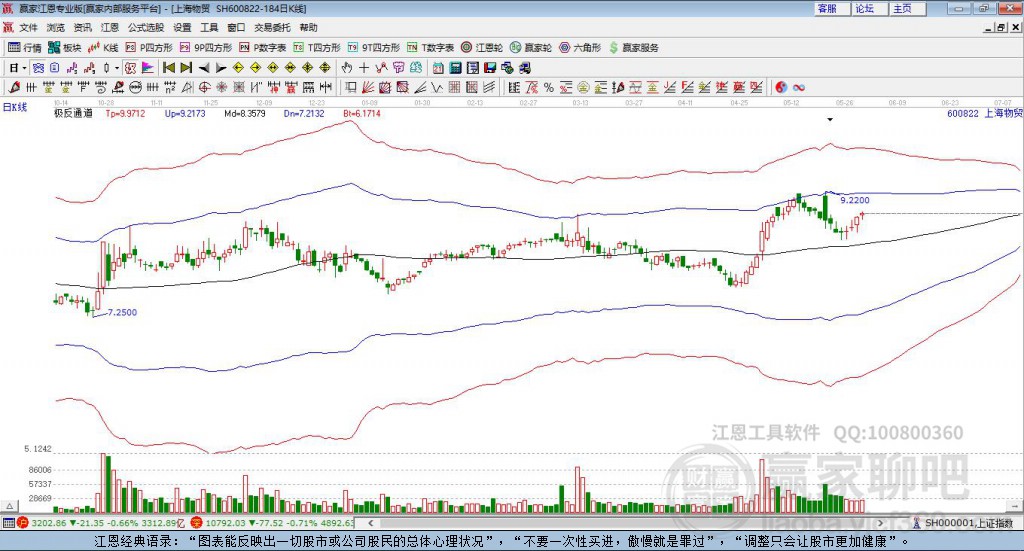Screen dimensions: 1024x551
Task: Jump to last bar icon
Action: 186,68
